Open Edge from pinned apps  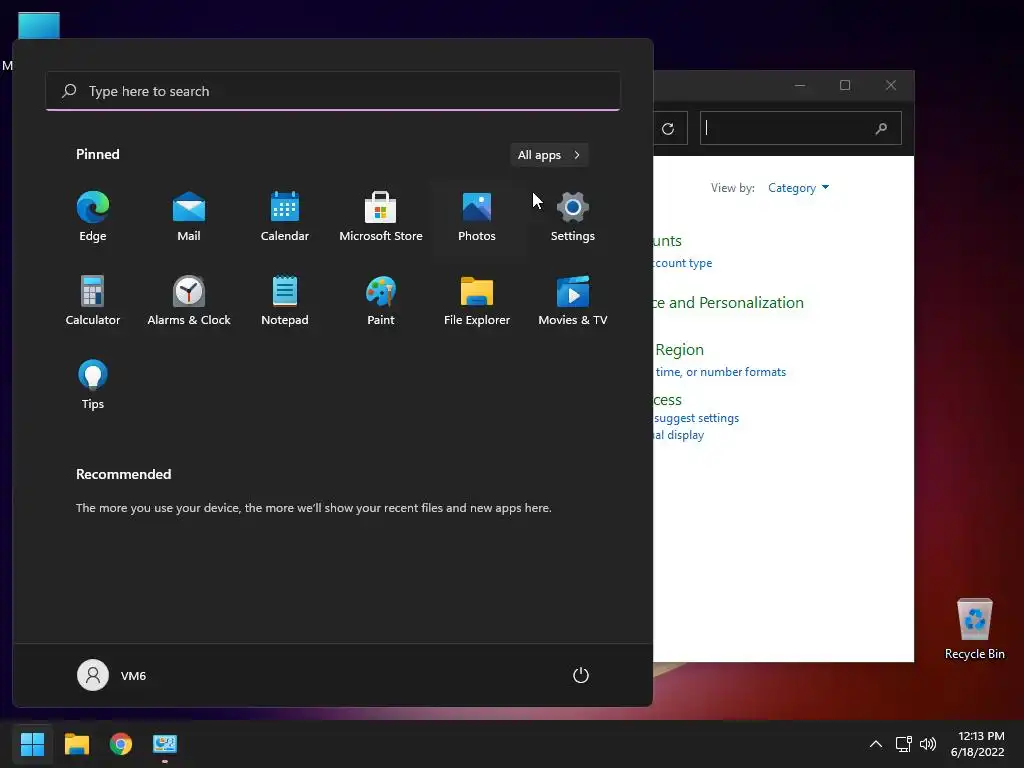click(x=93, y=217)
